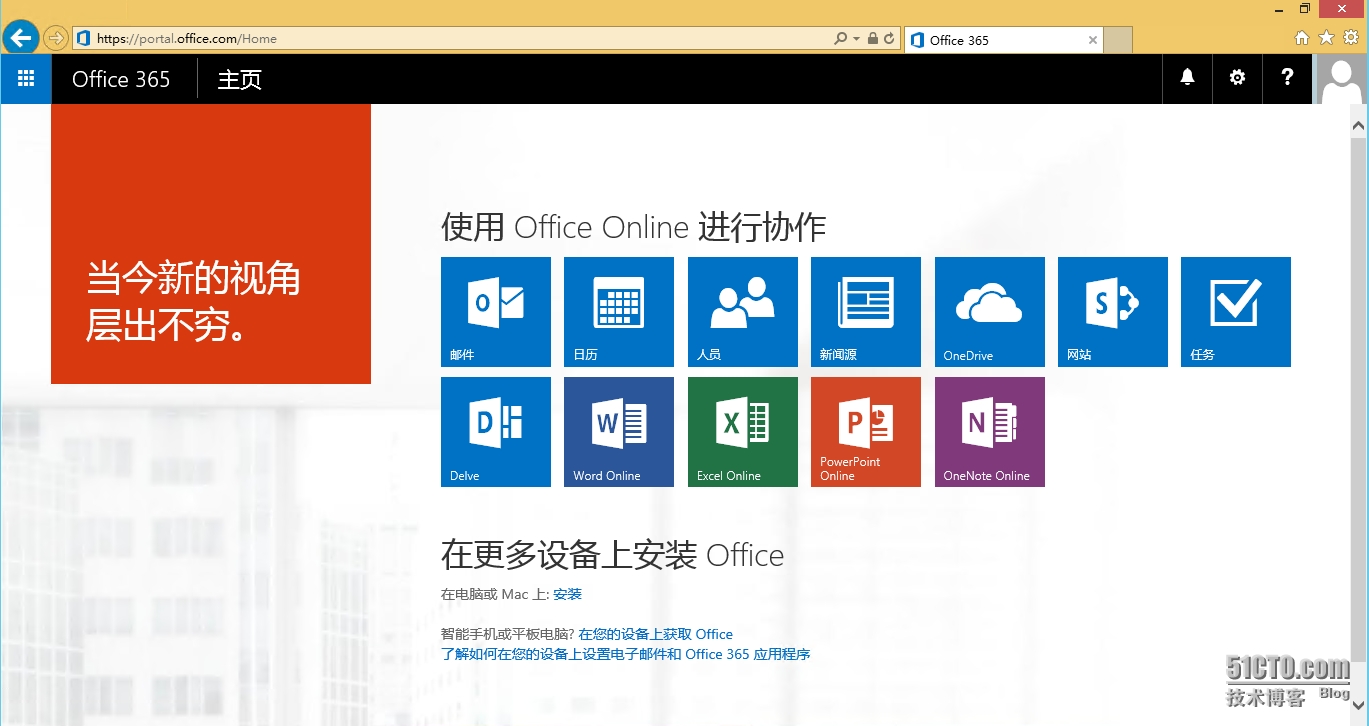Open browser tools gear icon

point(1351,38)
